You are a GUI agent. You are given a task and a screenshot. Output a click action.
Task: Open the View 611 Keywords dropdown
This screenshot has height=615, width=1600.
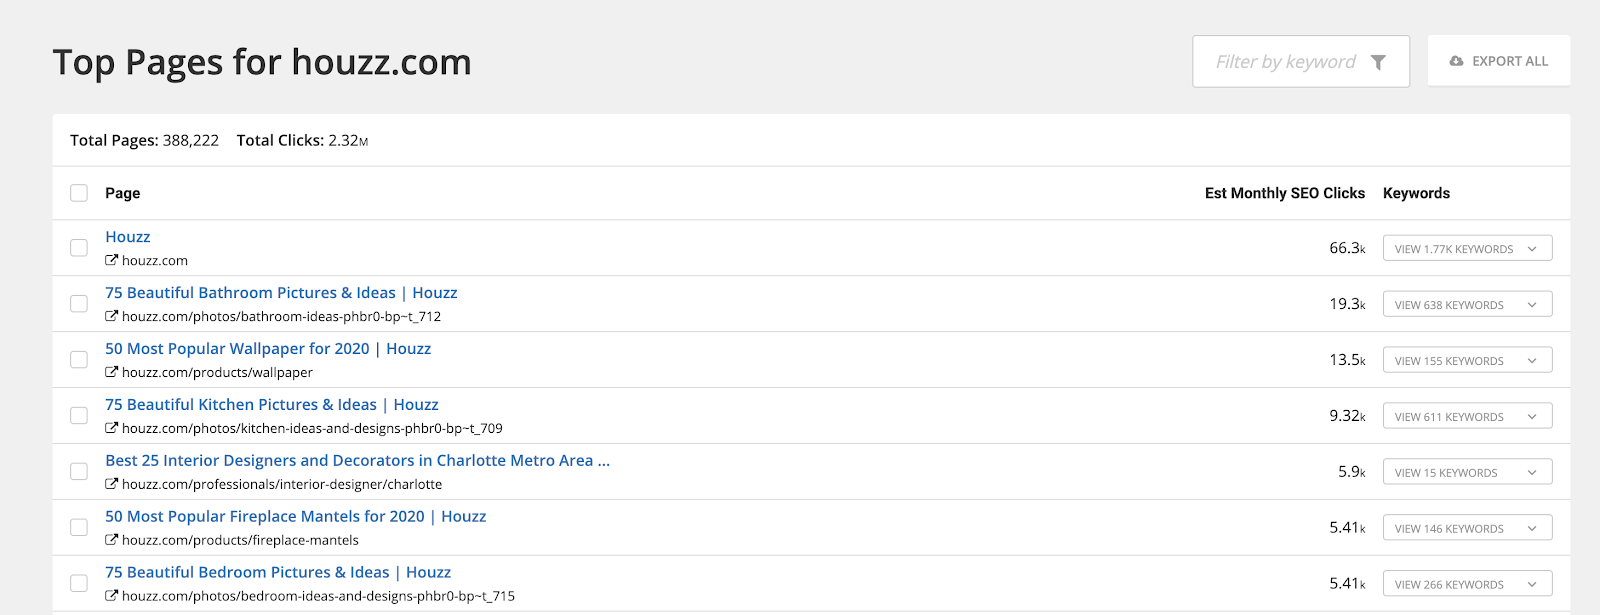tap(1467, 417)
